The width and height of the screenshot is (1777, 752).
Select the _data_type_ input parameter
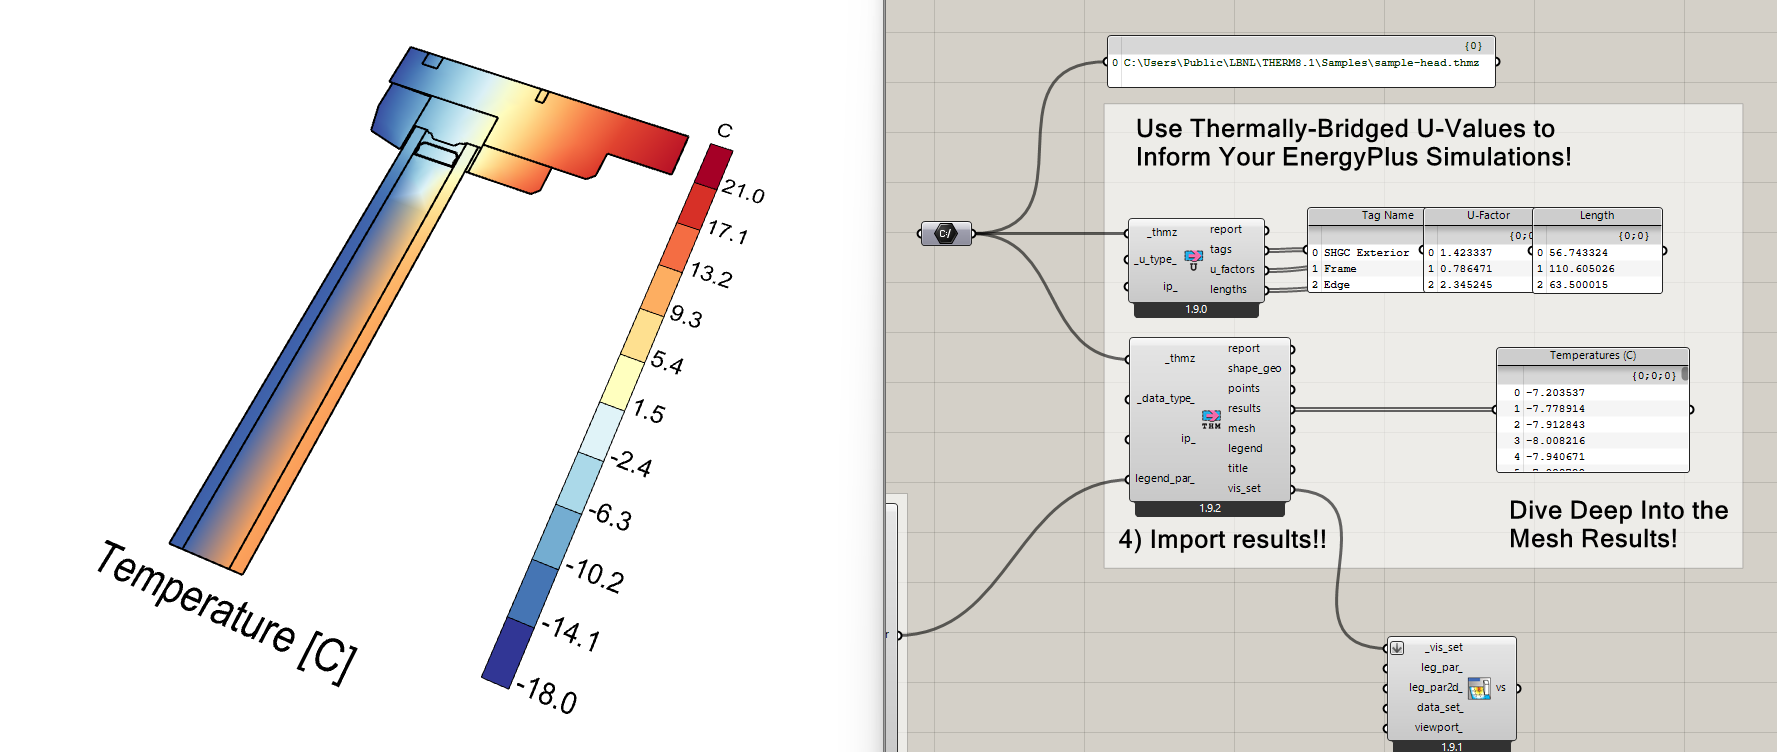[x=1165, y=399]
